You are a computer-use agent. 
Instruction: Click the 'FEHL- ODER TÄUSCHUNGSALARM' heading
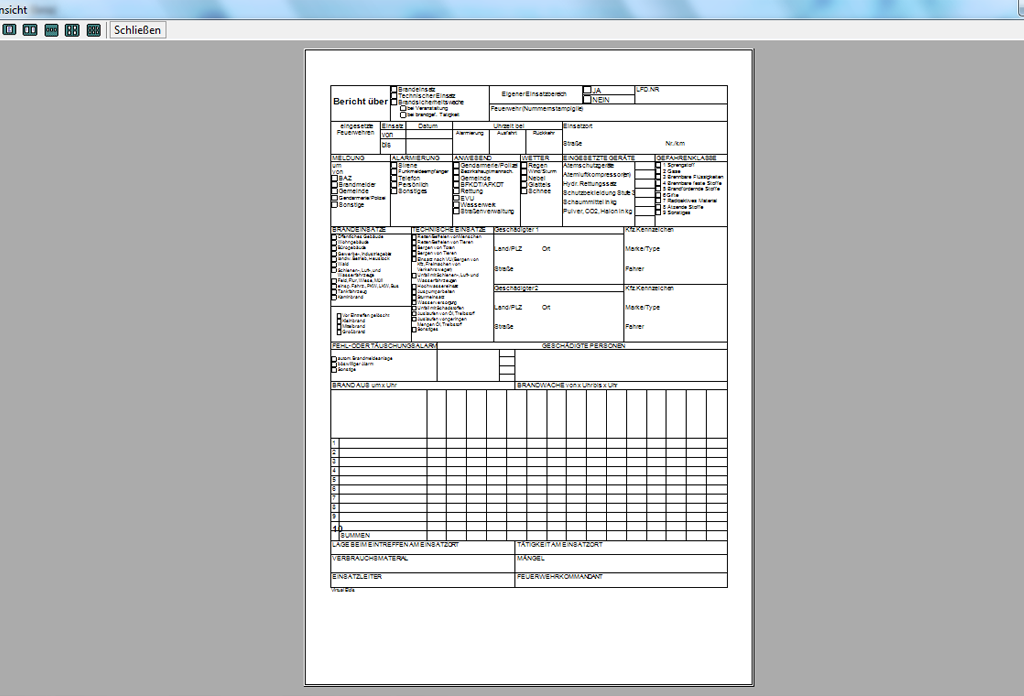pos(384,345)
